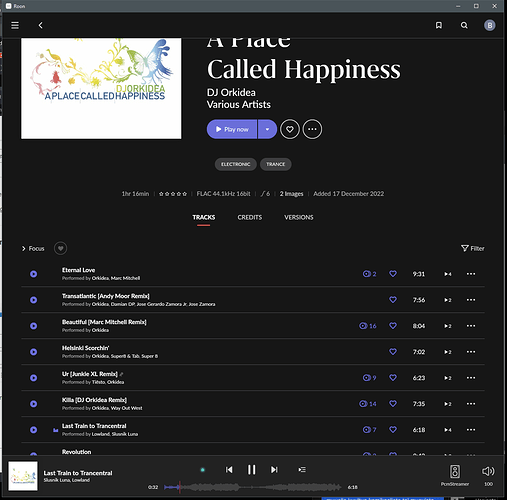The width and height of the screenshot is (507, 500).
Task: Open more options for Transatlantic
Action: [471, 300]
